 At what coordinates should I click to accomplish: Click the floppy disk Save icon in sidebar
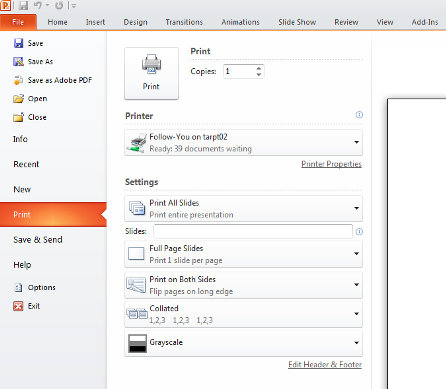pyautogui.click(x=18, y=43)
